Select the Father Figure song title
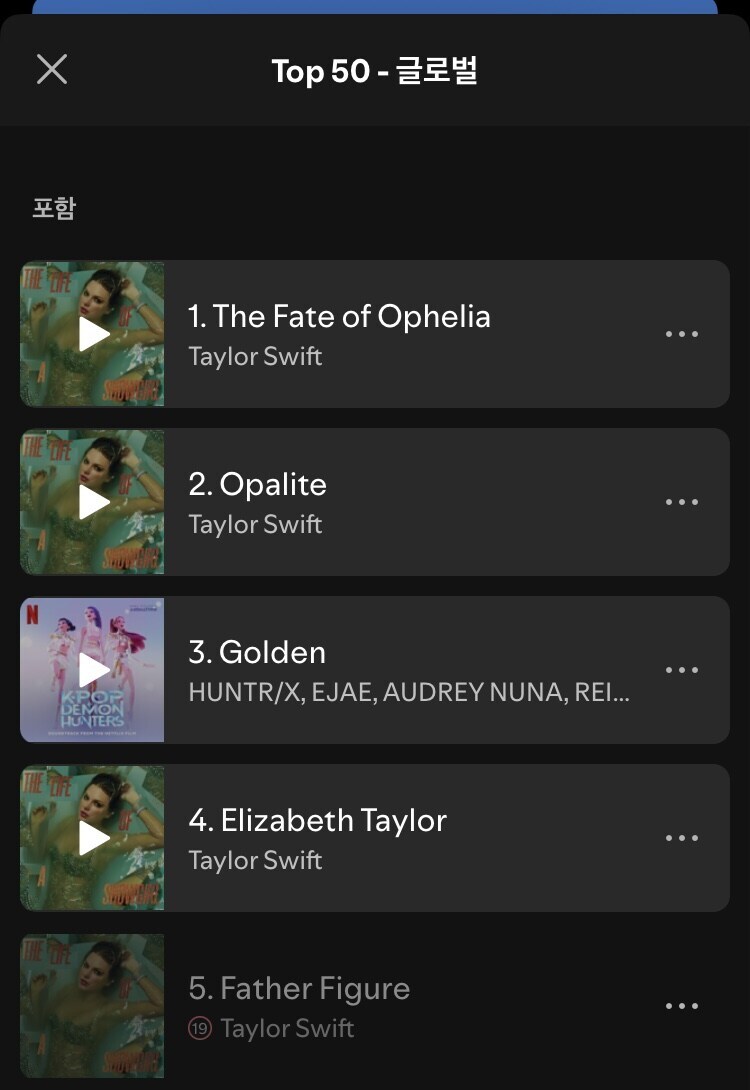The width and height of the screenshot is (750, 1090). click(x=299, y=989)
